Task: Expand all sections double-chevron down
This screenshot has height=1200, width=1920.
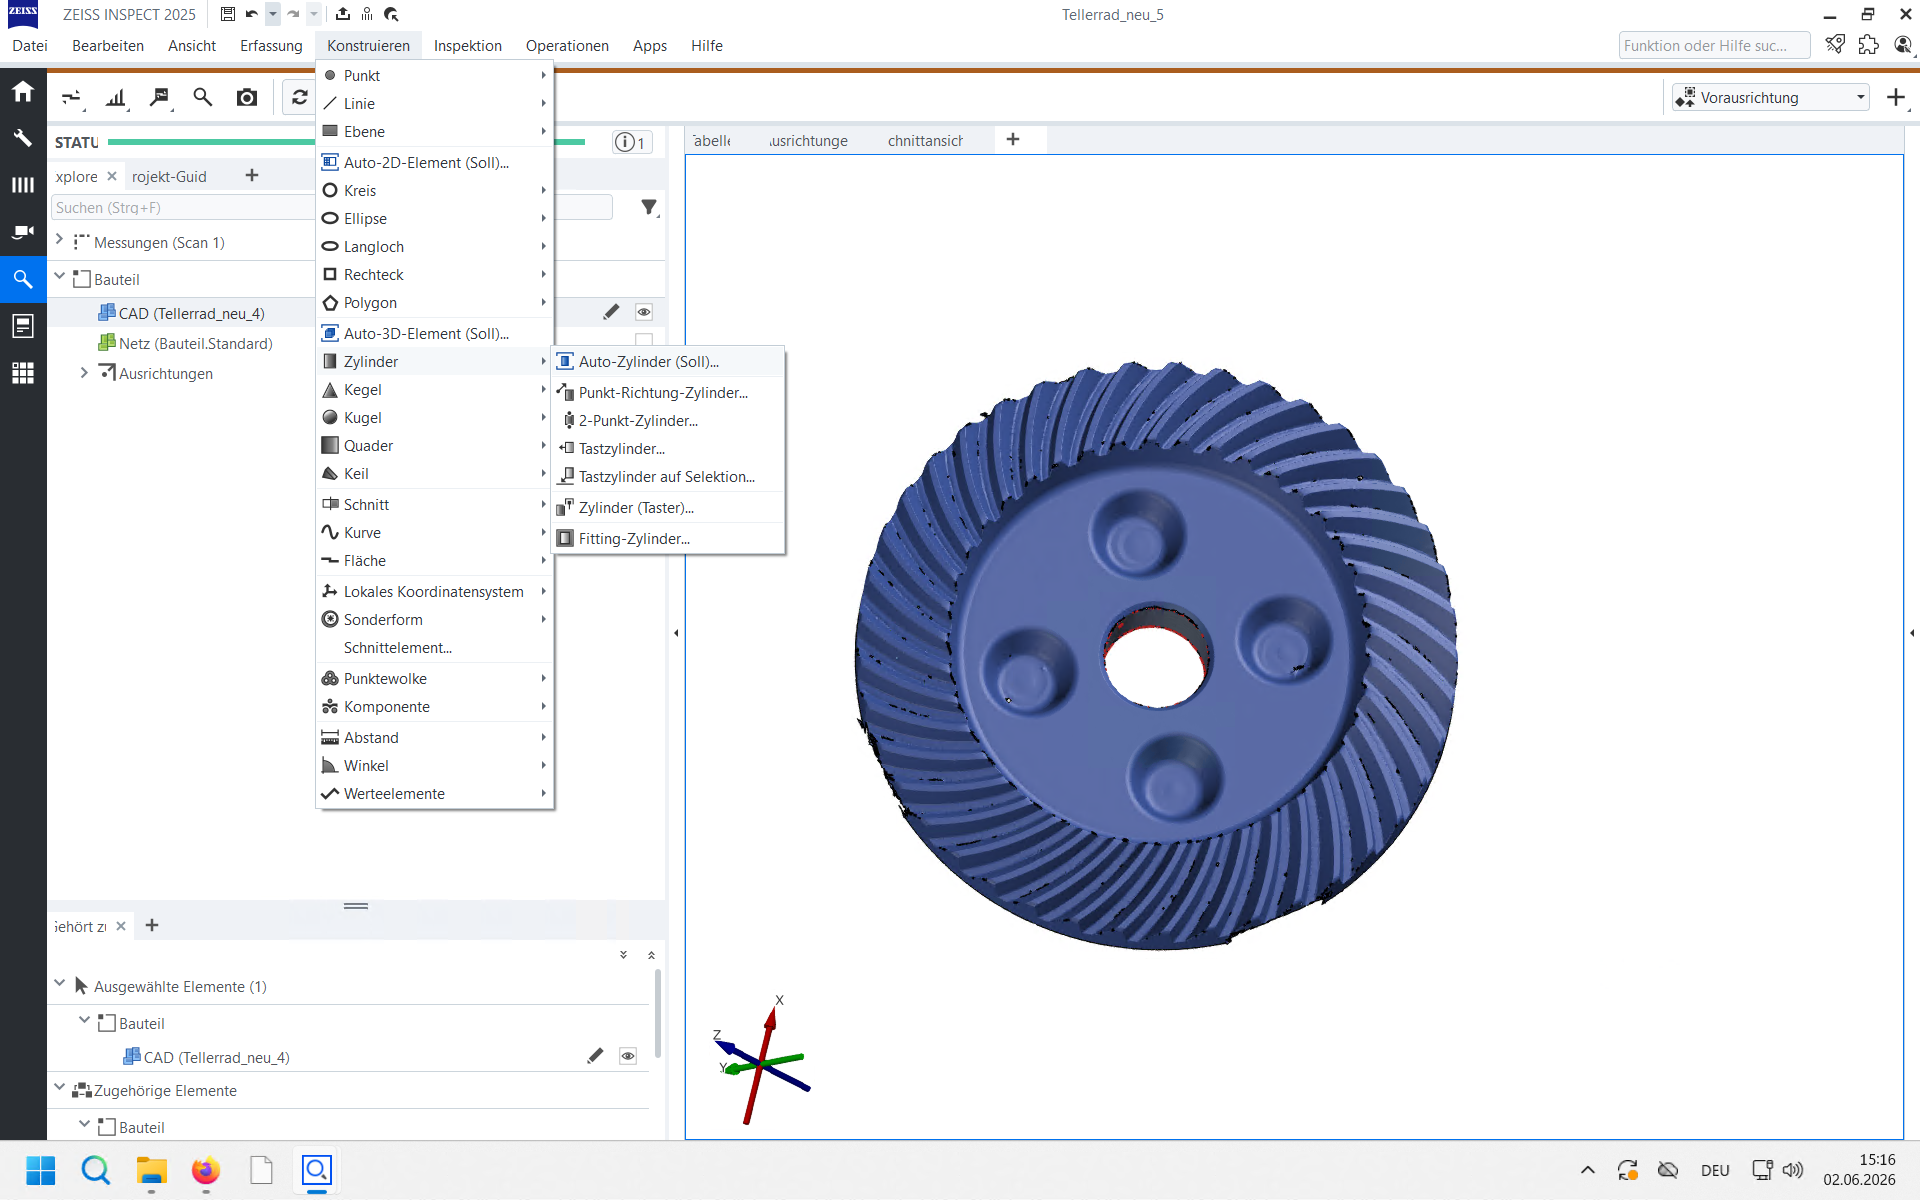Action: [623, 955]
